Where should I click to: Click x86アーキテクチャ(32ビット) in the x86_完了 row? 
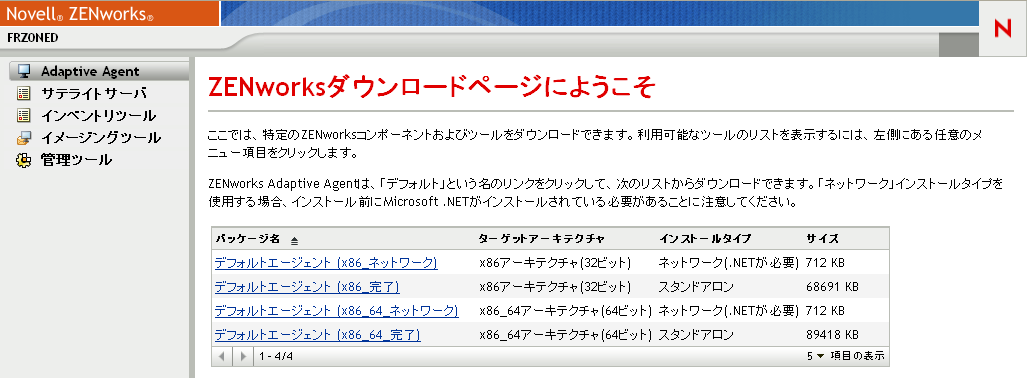(555, 287)
